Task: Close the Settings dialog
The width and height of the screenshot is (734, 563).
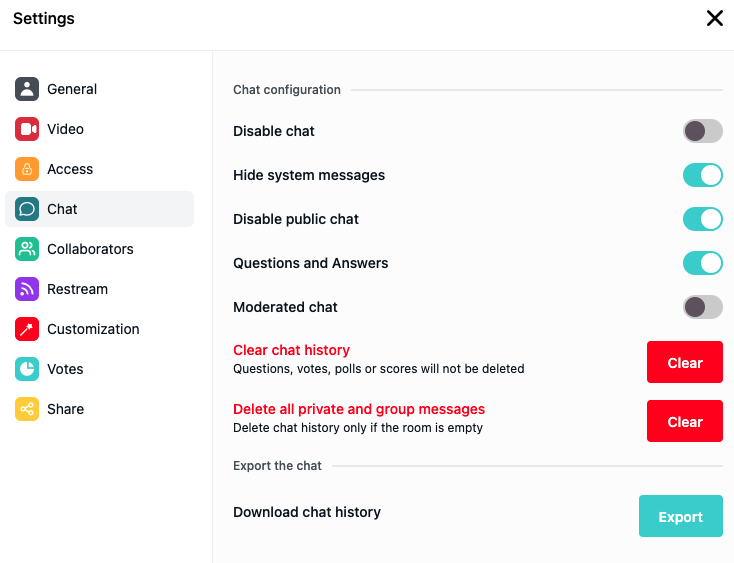Action: pyautogui.click(x=715, y=18)
